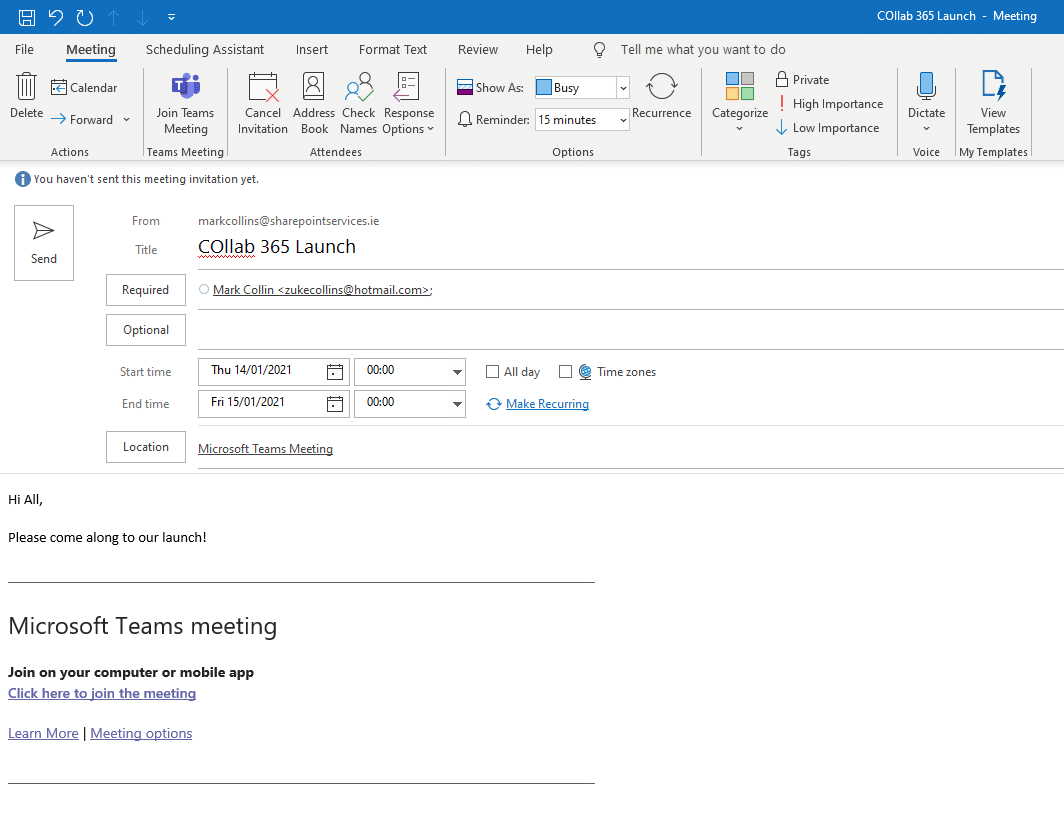
Task: Open the Address Book
Action: pyautogui.click(x=314, y=104)
